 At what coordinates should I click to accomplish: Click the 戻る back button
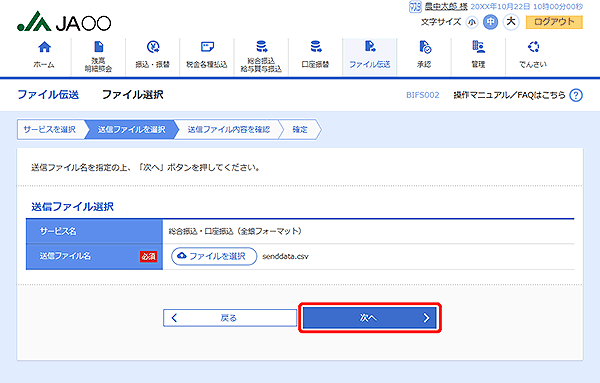coord(230,318)
